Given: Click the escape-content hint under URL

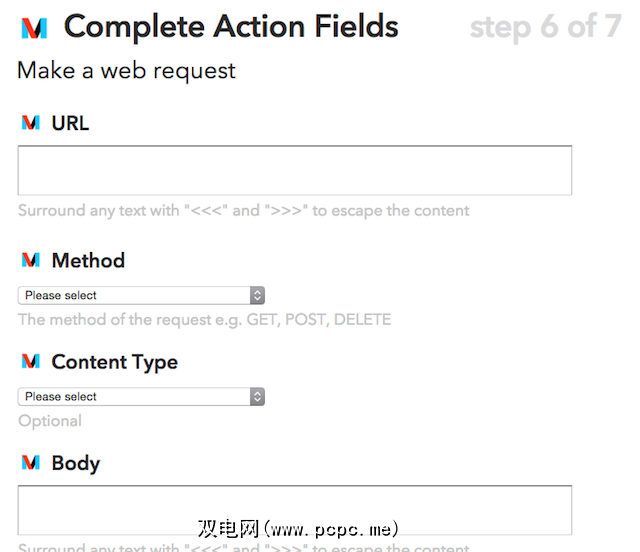Looking at the screenshot, I should [x=243, y=211].
